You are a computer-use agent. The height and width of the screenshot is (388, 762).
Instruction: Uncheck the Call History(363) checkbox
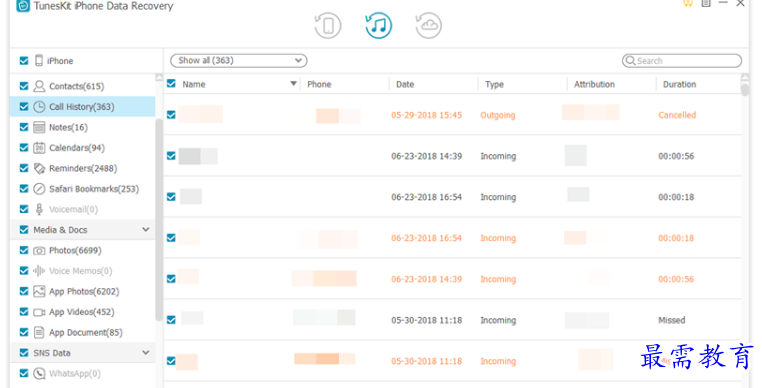pyautogui.click(x=24, y=106)
